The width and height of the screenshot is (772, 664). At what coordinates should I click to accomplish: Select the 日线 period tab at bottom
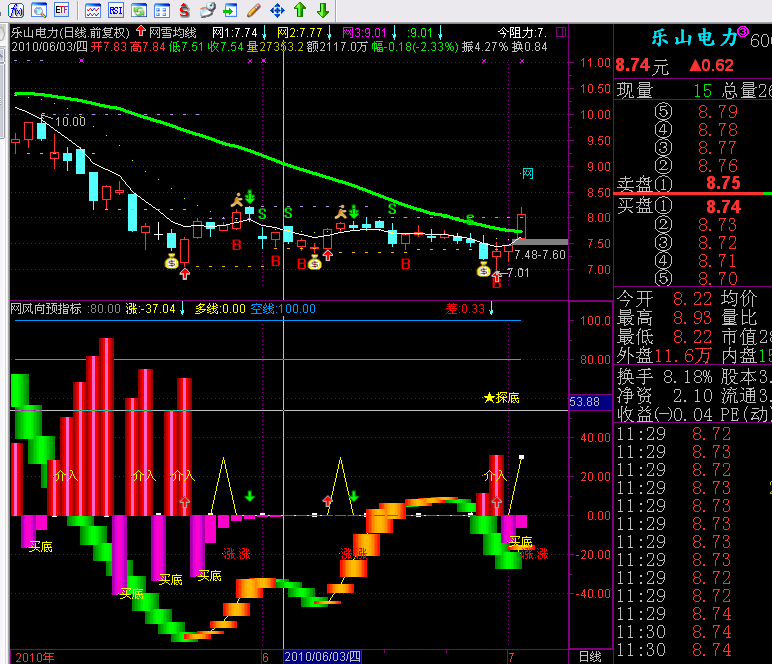click(x=590, y=657)
